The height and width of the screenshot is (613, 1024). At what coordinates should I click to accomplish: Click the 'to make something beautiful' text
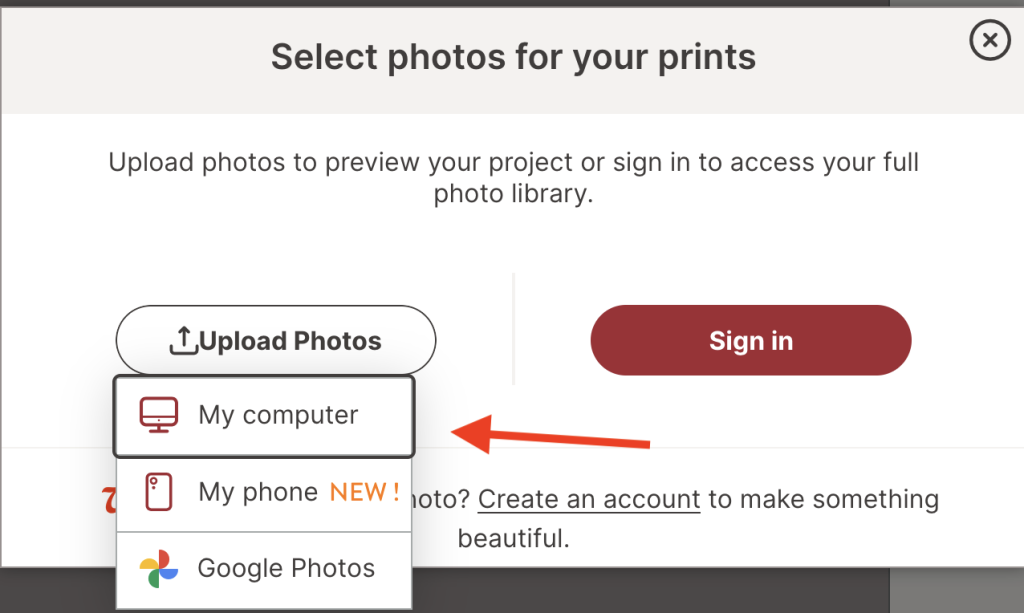824,498
